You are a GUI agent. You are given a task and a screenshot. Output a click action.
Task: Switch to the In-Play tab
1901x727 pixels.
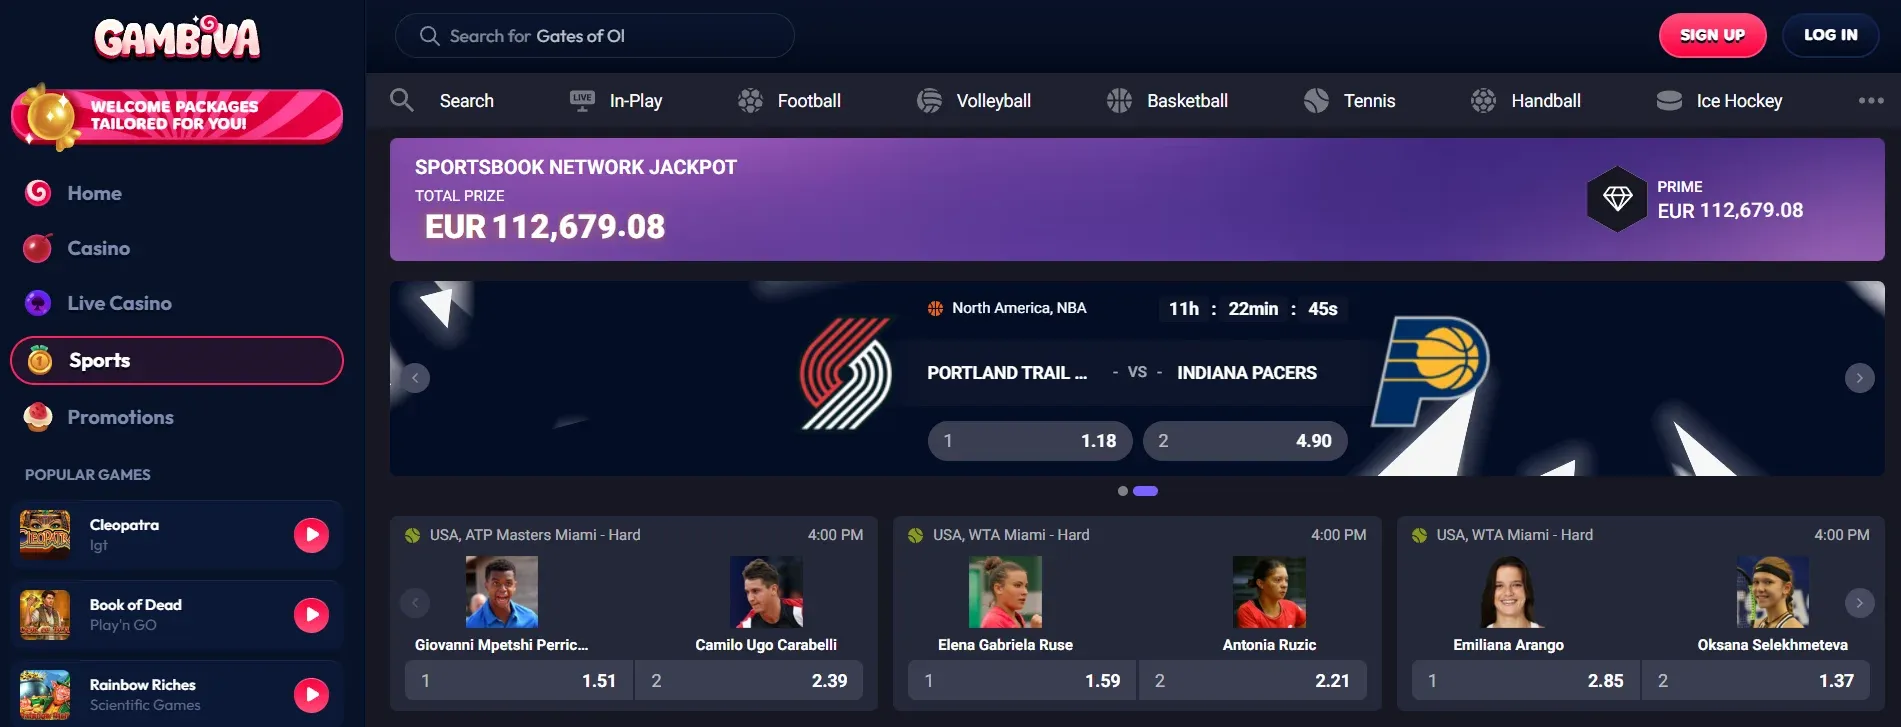(635, 101)
